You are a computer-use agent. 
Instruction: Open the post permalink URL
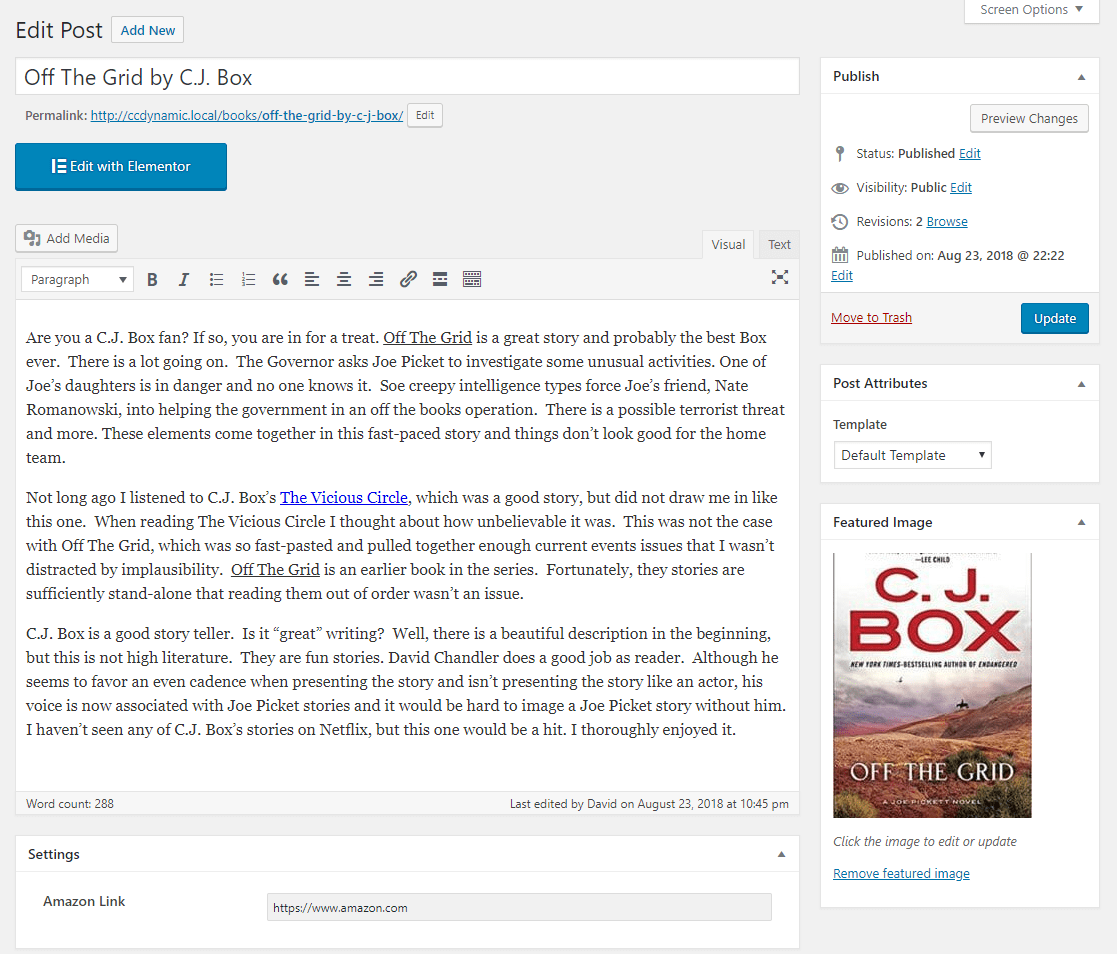246,115
